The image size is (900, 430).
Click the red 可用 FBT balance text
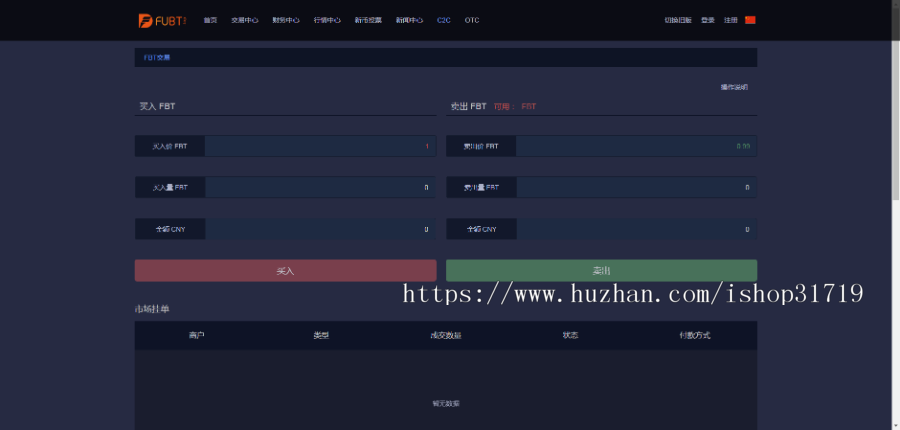[x=515, y=106]
